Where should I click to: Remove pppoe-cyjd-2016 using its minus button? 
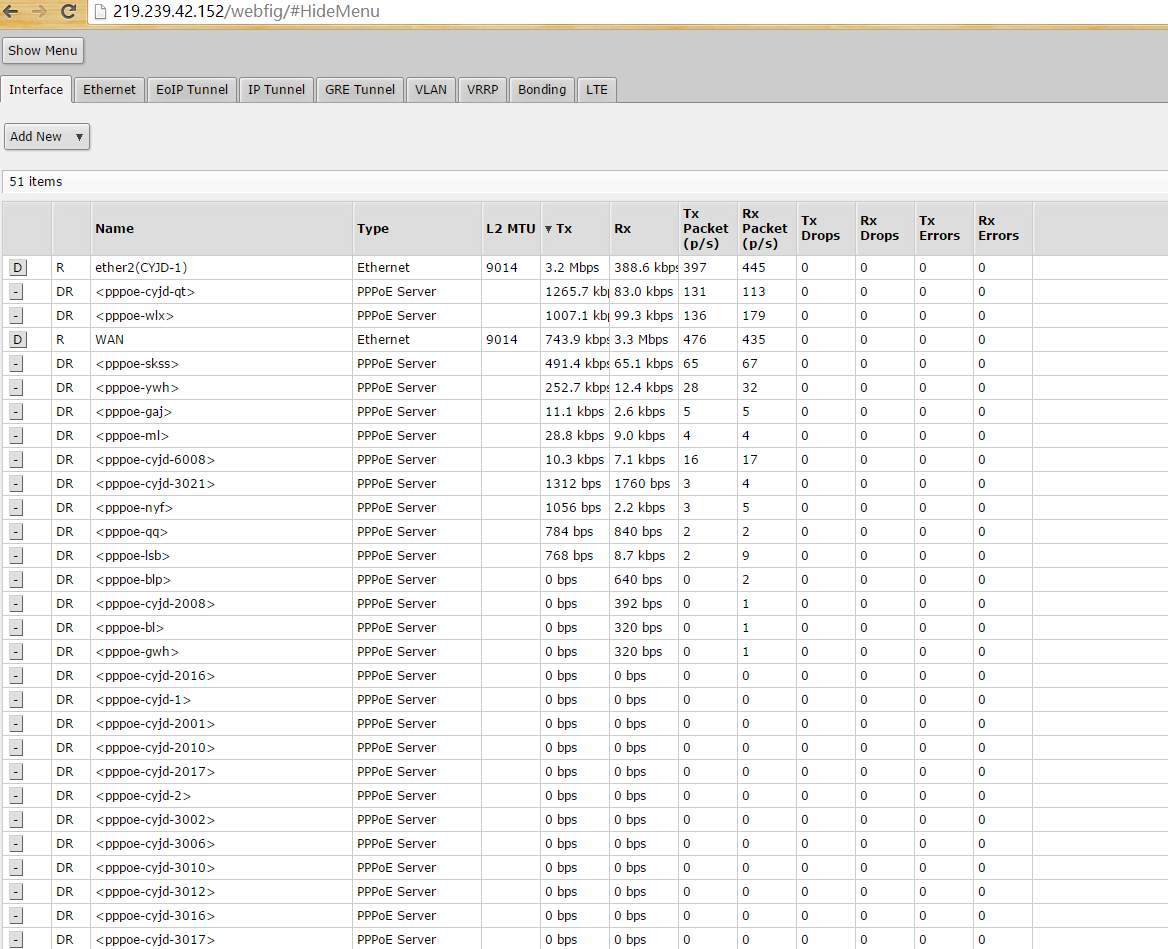[16, 676]
